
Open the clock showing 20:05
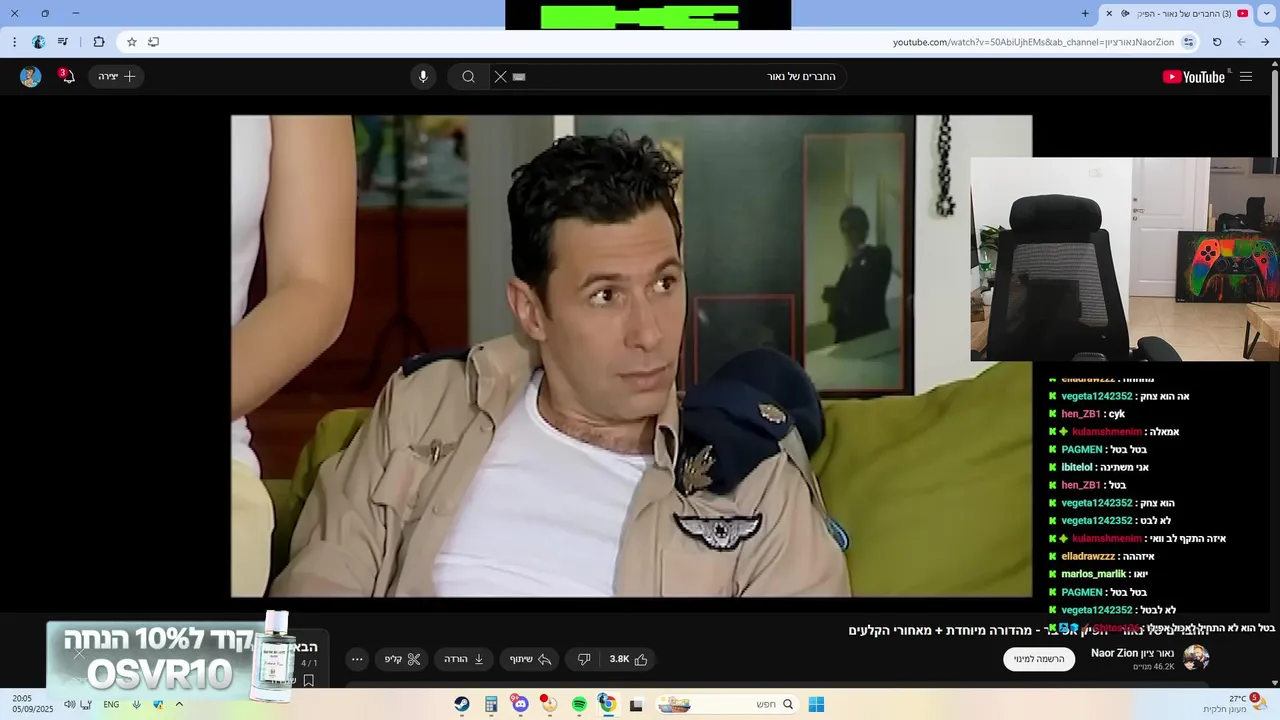coord(33,703)
